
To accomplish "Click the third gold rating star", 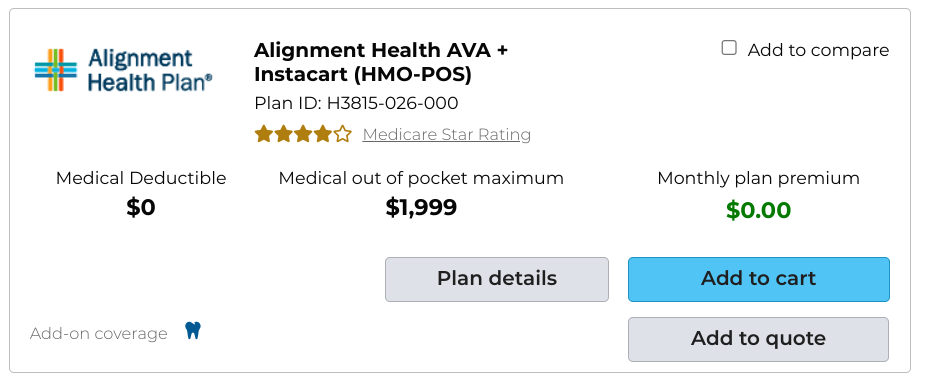I will 303,134.
